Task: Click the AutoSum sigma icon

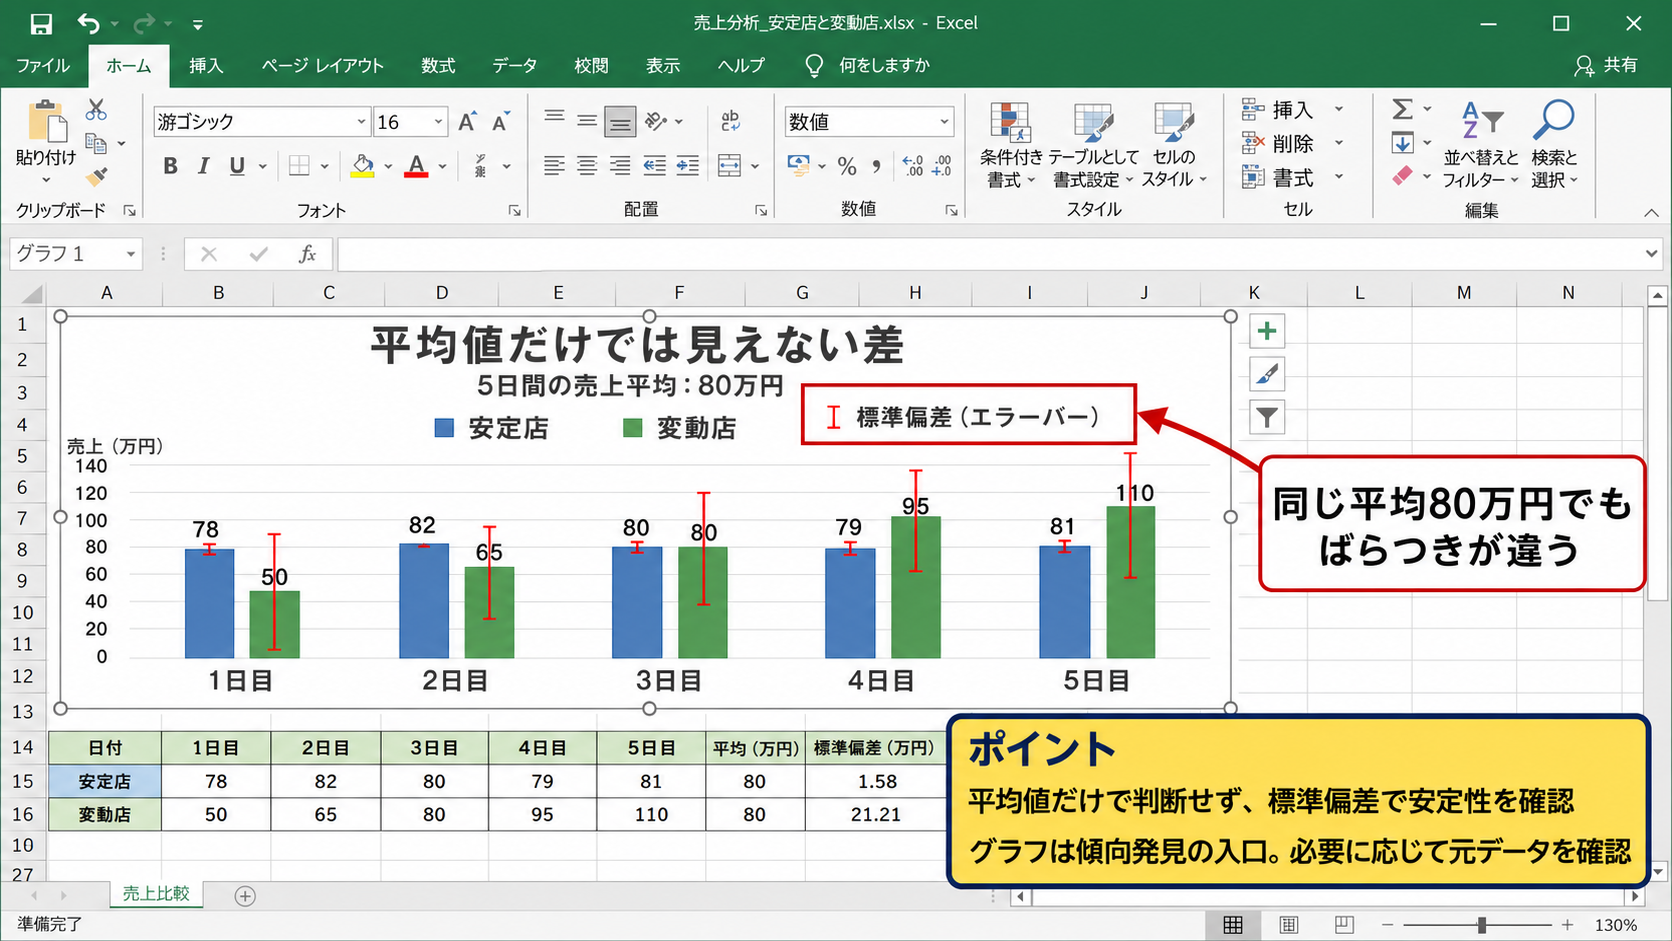Action: [1403, 109]
